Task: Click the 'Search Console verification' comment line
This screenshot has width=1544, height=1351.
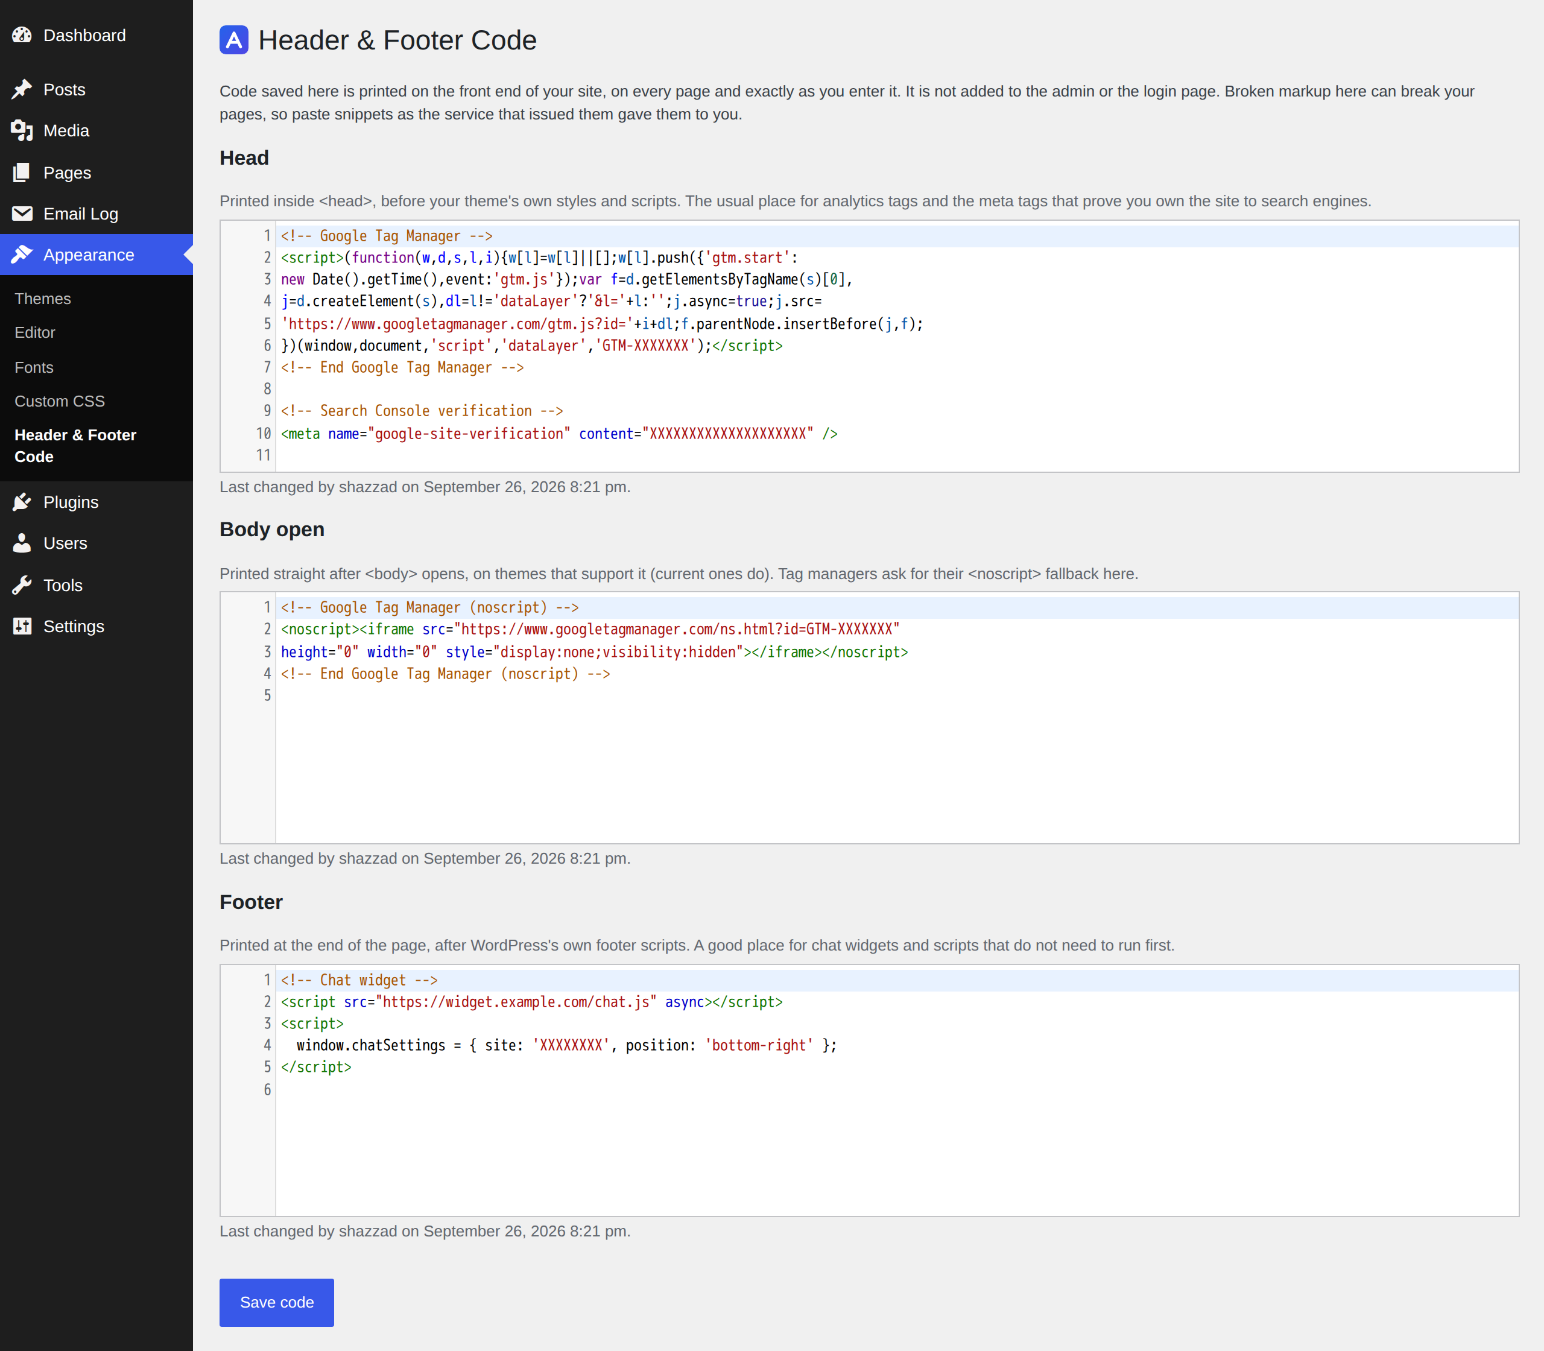Action: 422,411
